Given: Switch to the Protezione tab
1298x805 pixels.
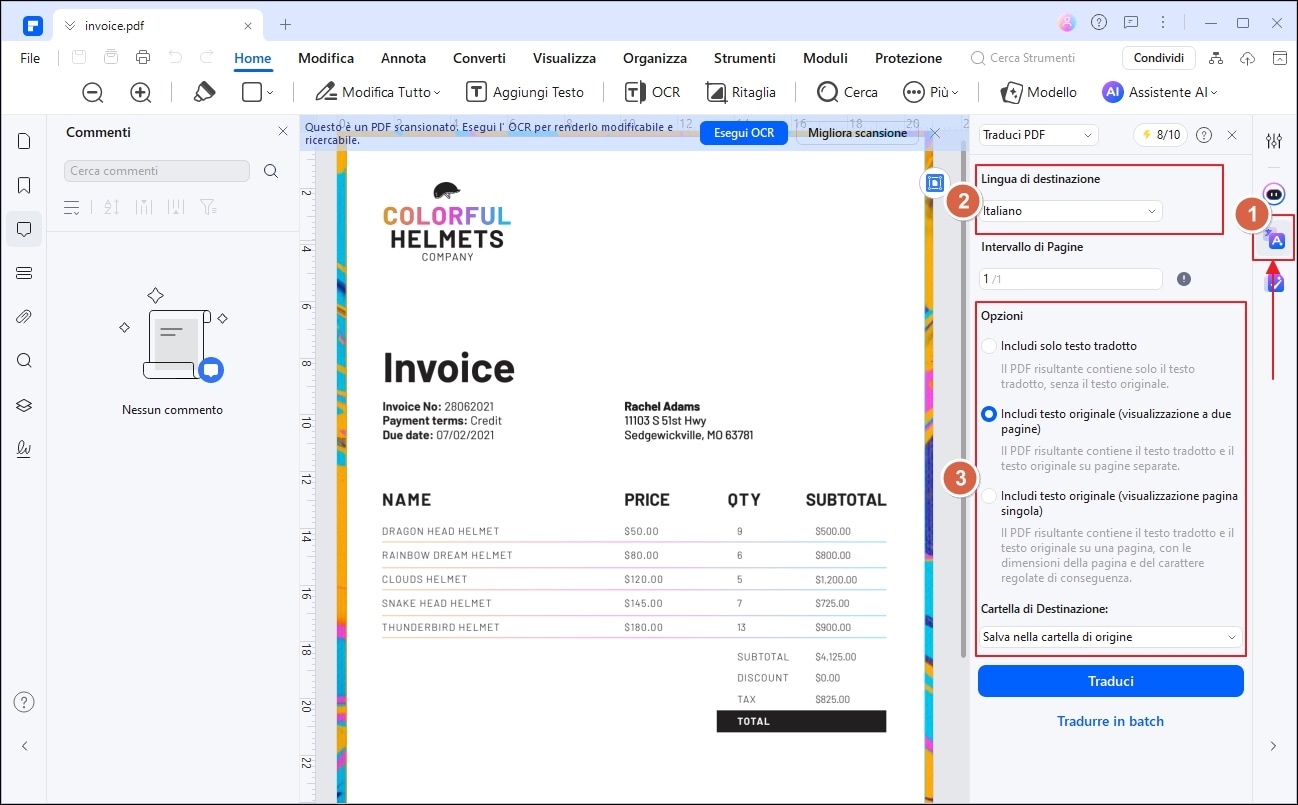Looking at the screenshot, I should pyautogui.click(x=908, y=58).
